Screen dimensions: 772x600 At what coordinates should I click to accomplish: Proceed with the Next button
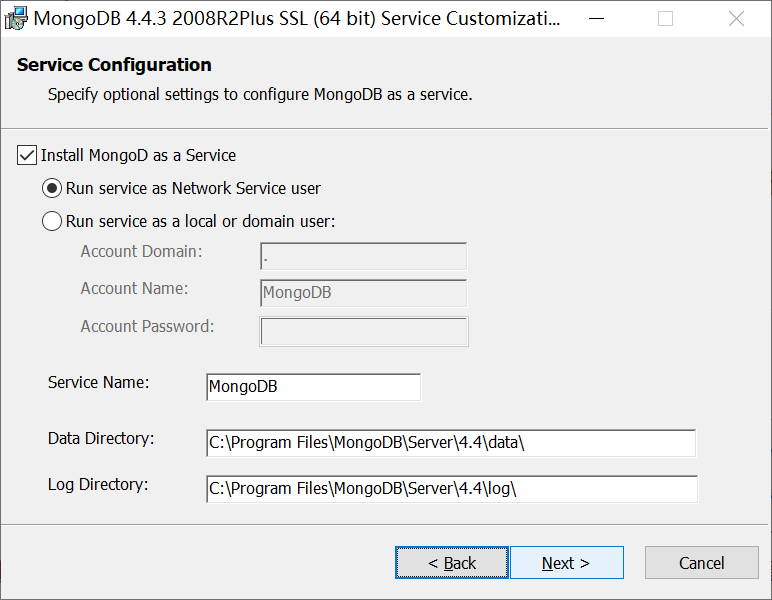(x=567, y=563)
